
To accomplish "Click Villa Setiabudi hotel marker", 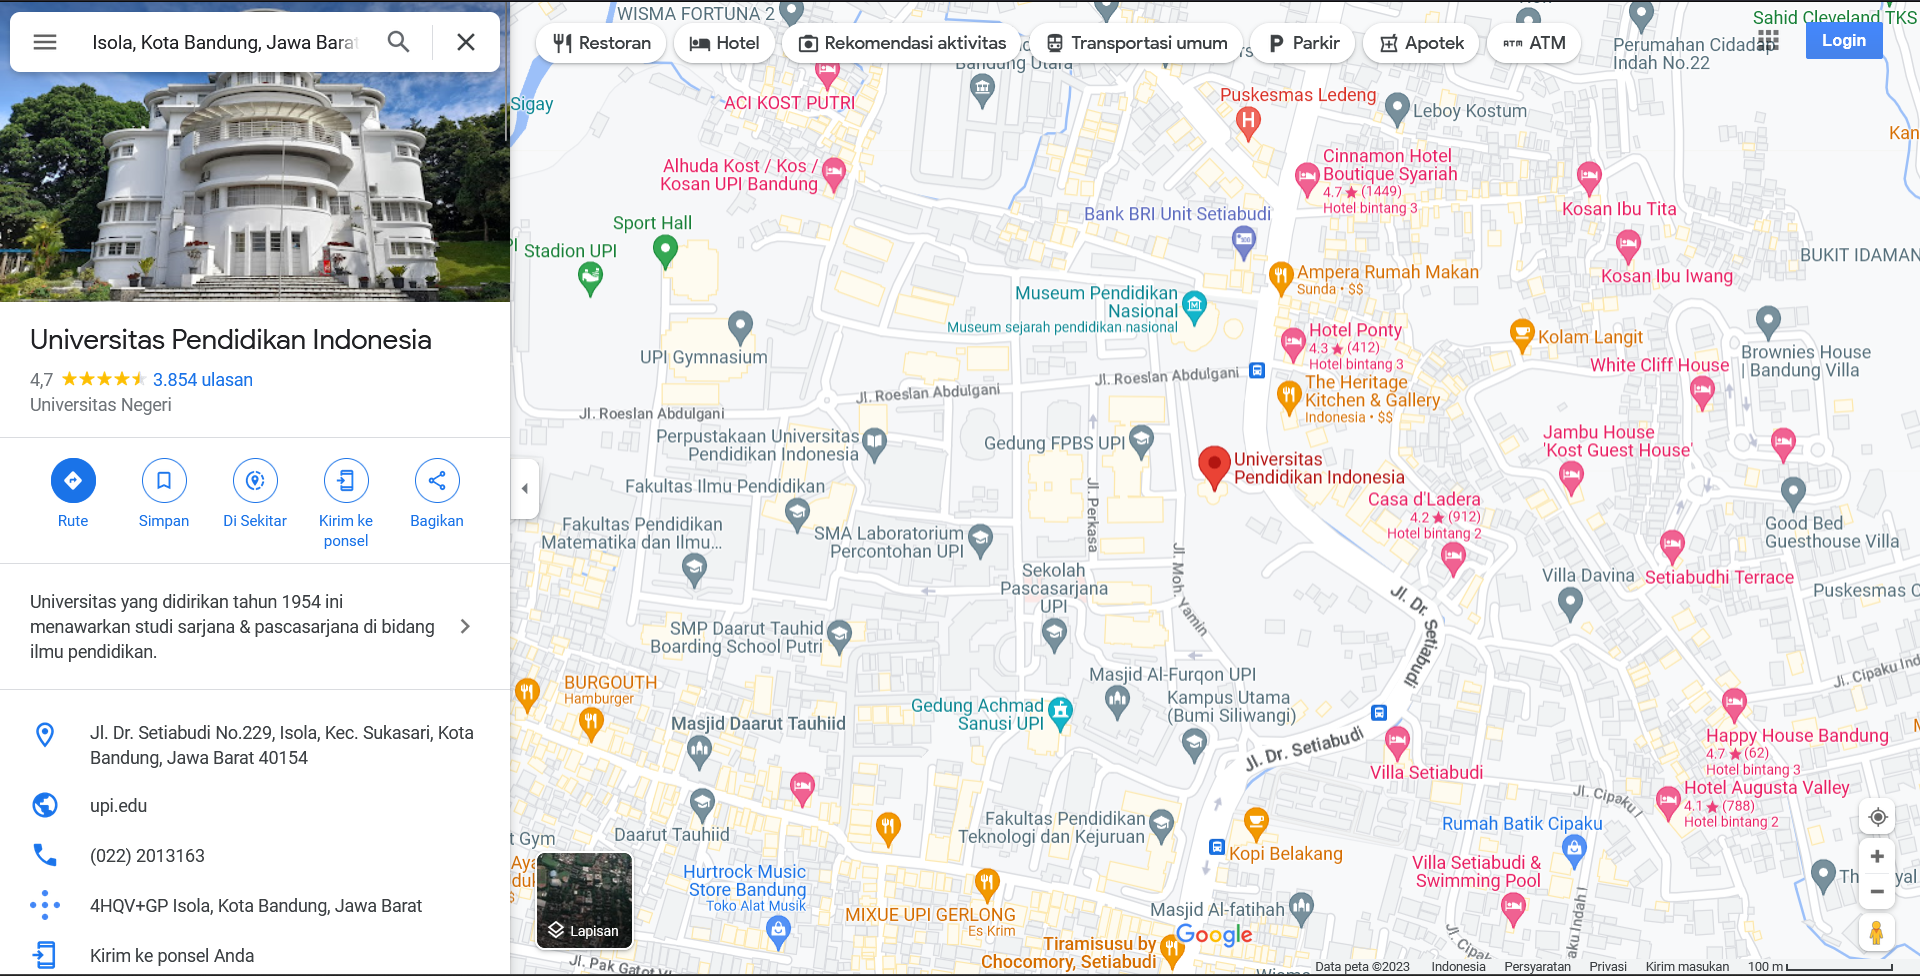I will point(1397,743).
